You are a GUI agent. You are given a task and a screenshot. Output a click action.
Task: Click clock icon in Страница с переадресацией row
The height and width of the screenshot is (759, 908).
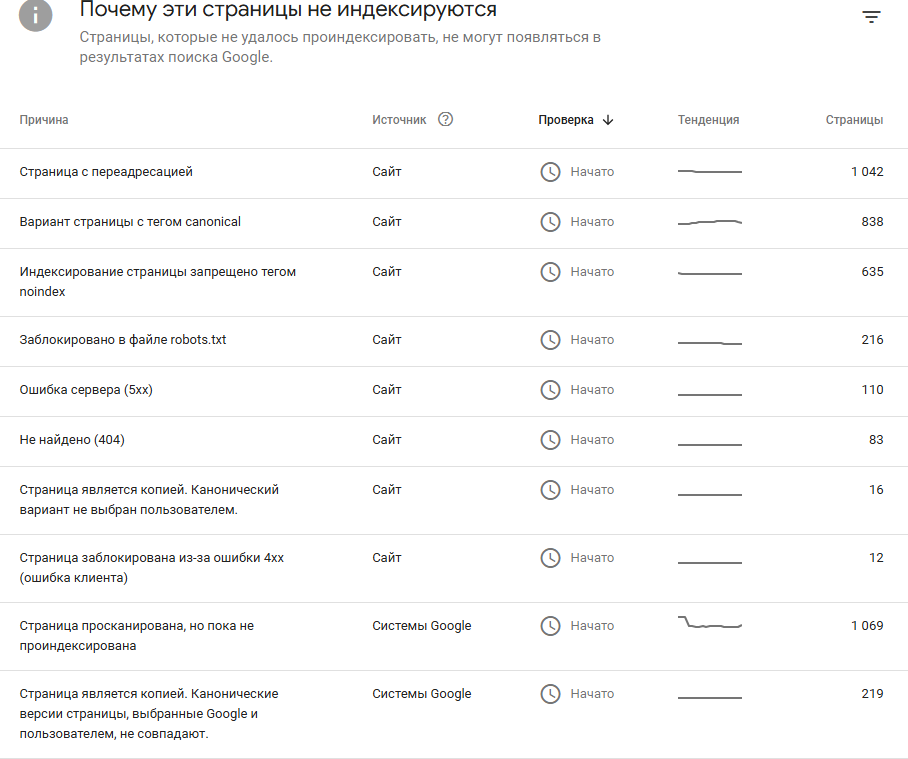550,172
